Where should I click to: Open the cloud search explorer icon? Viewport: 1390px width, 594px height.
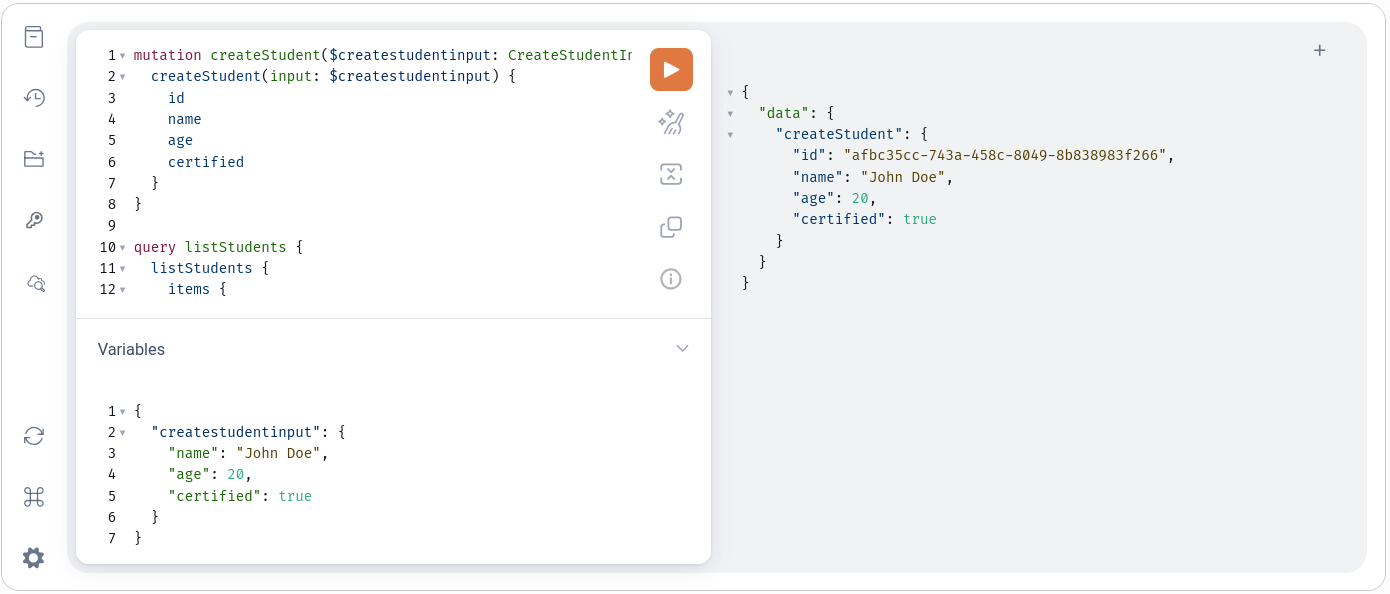point(35,283)
